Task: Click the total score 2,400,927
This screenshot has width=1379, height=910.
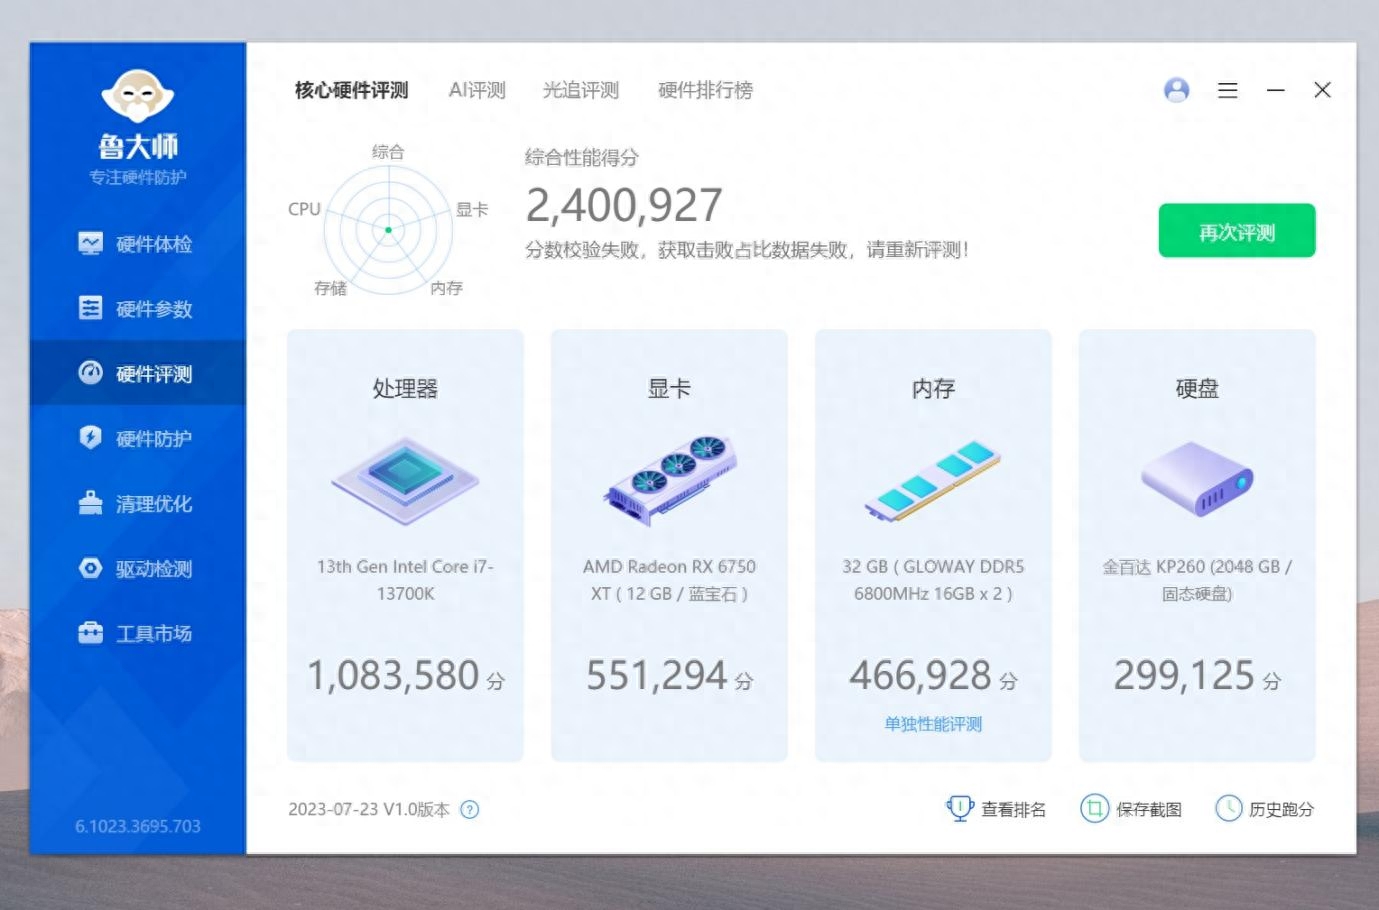Action: (x=624, y=205)
